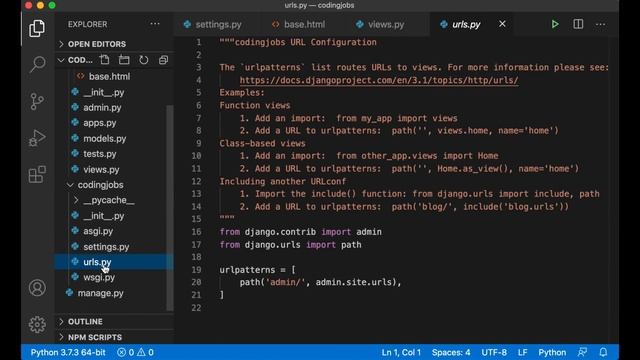Click "path('admin/', admin.site.urls)," line

[320, 282]
